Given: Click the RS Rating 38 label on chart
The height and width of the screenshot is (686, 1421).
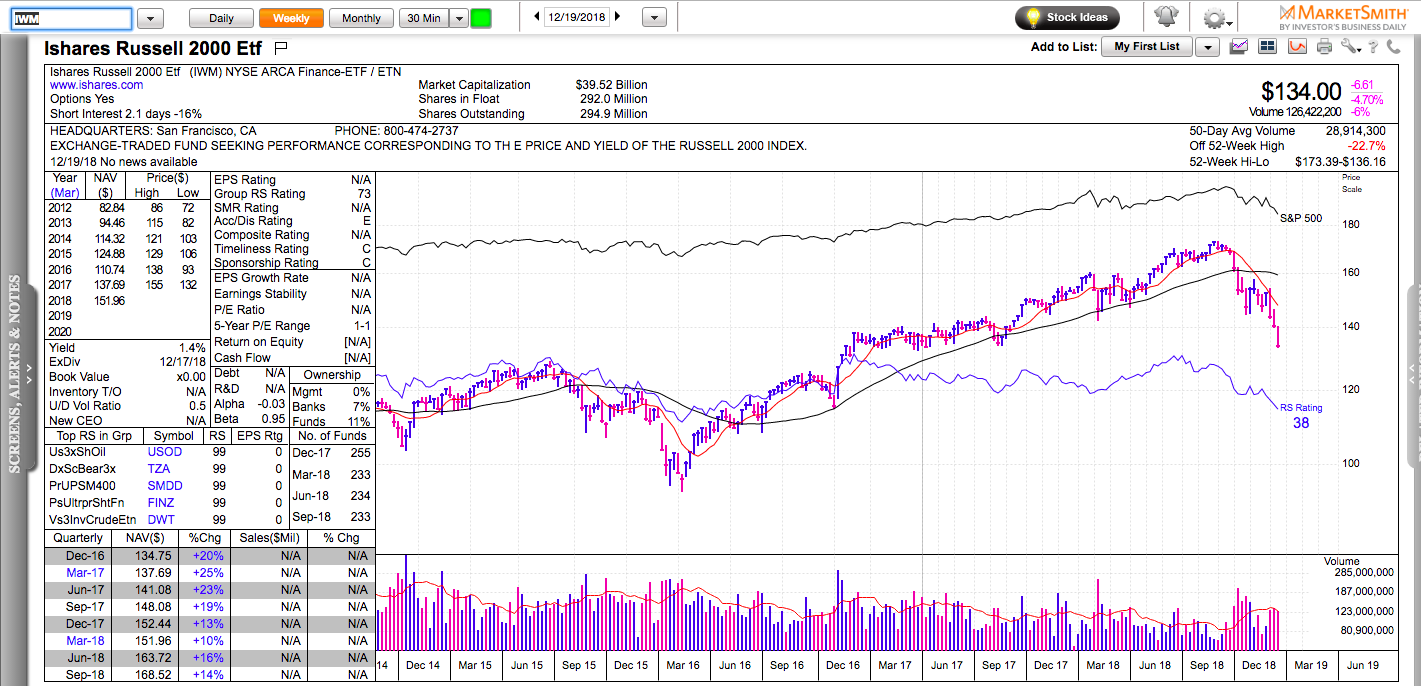Looking at the screenshot, I should (1301, 415).
